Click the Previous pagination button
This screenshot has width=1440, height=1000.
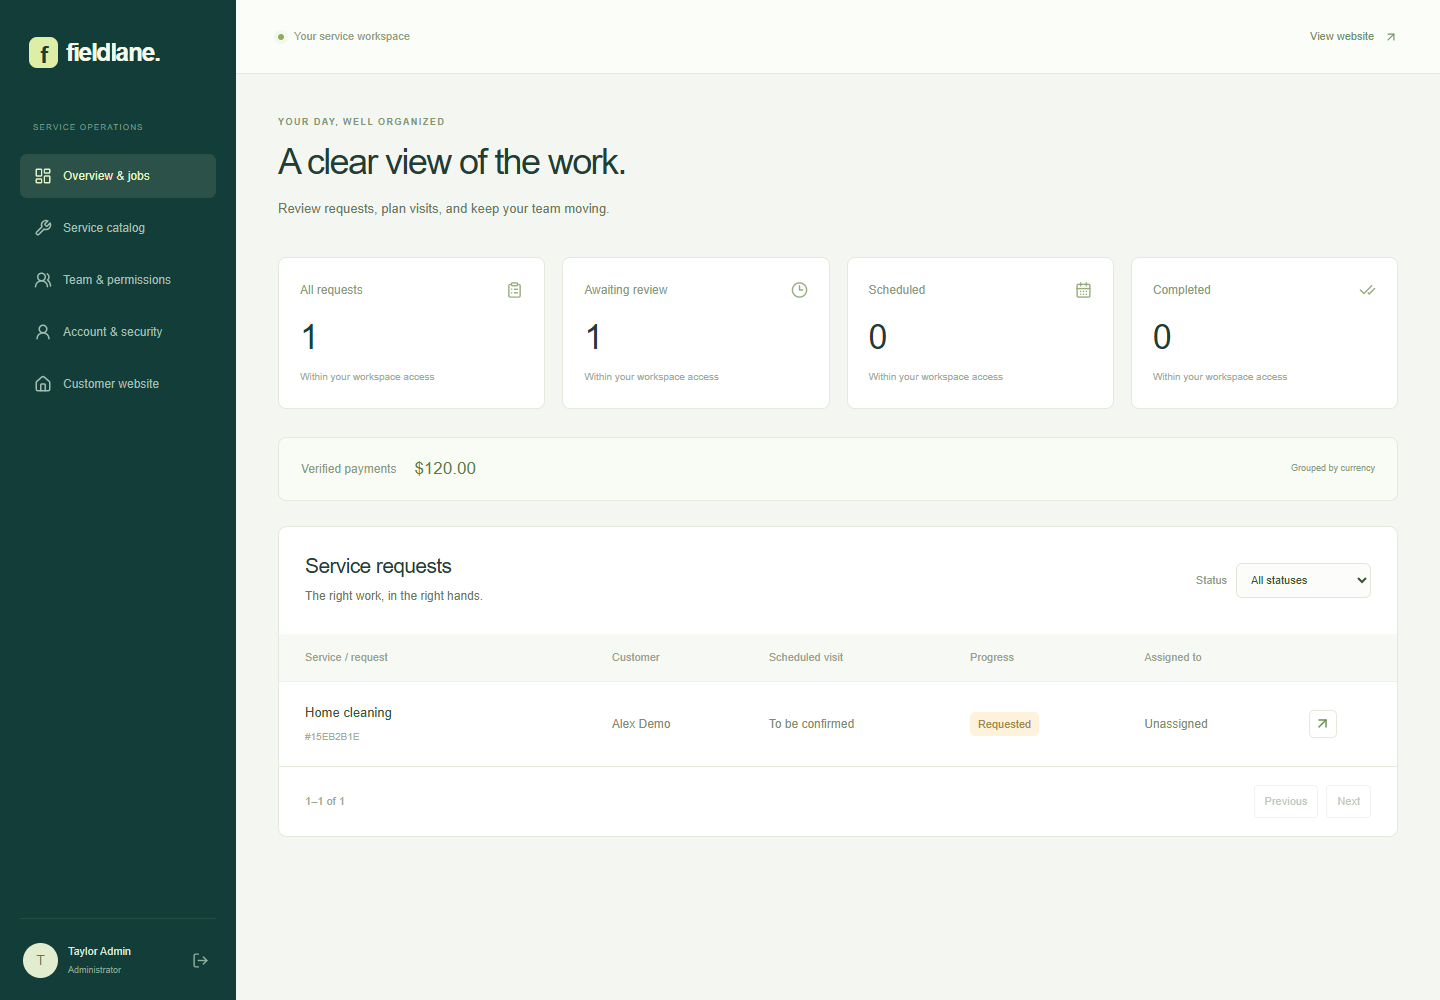[1285, 801]
